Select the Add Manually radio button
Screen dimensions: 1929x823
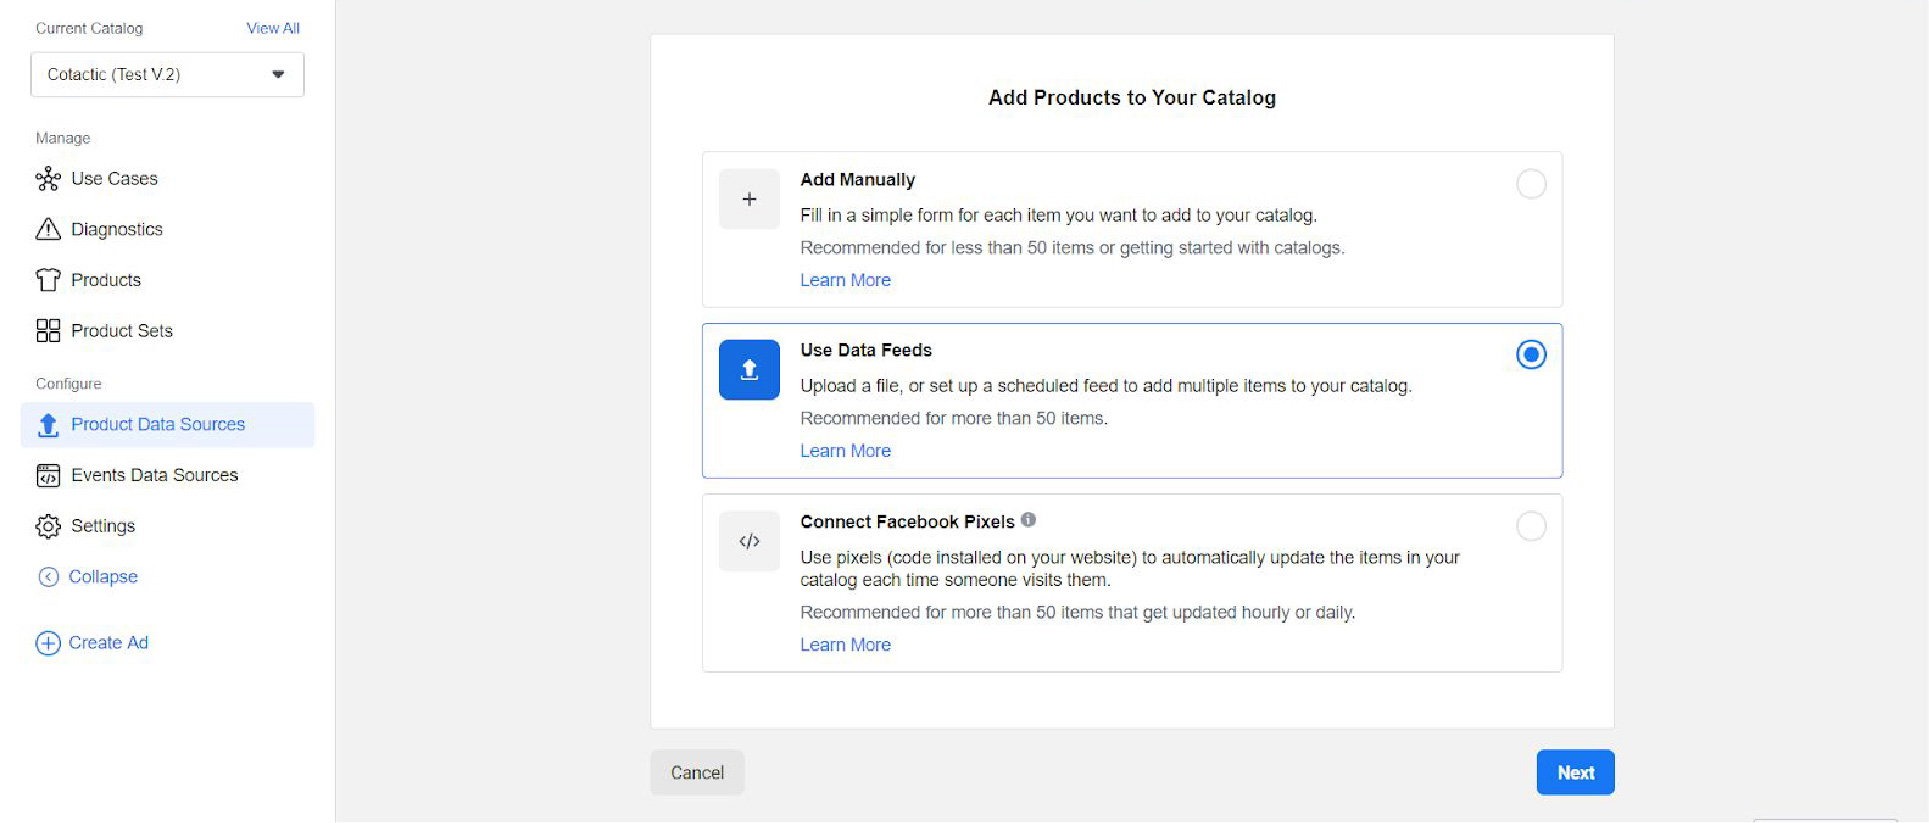[1530, 184]
